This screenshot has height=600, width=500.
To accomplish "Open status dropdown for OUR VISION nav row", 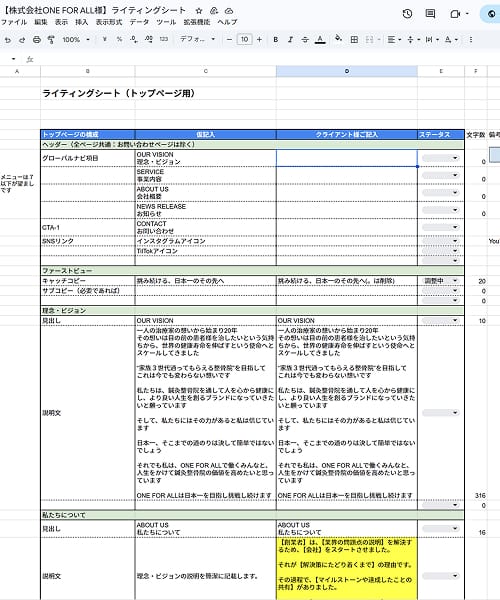I will [x=440, y=158].
